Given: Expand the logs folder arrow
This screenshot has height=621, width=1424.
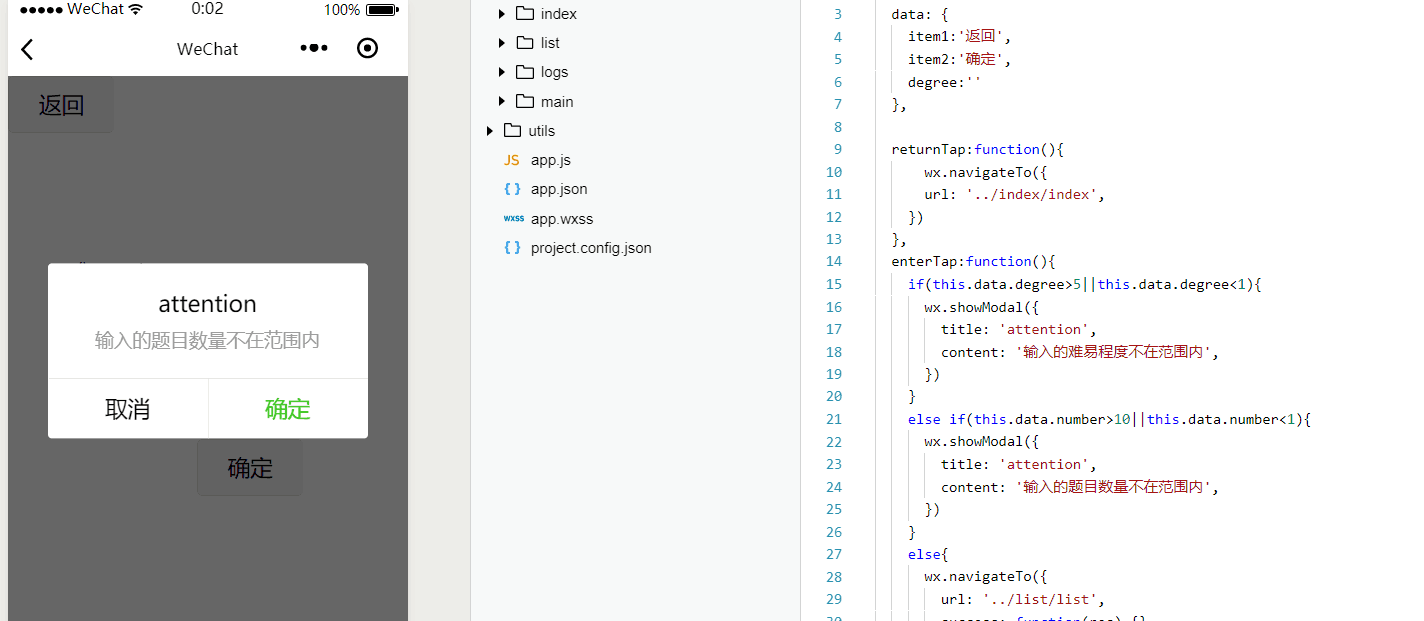Looking at the screenshot, I should click(x=502, y=72).
